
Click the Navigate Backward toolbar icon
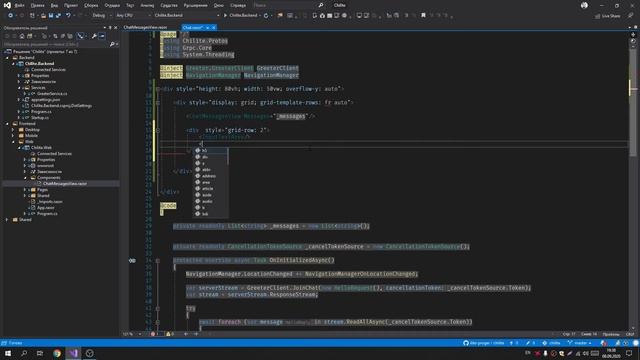pyautogui.click(x=10, y=16)
